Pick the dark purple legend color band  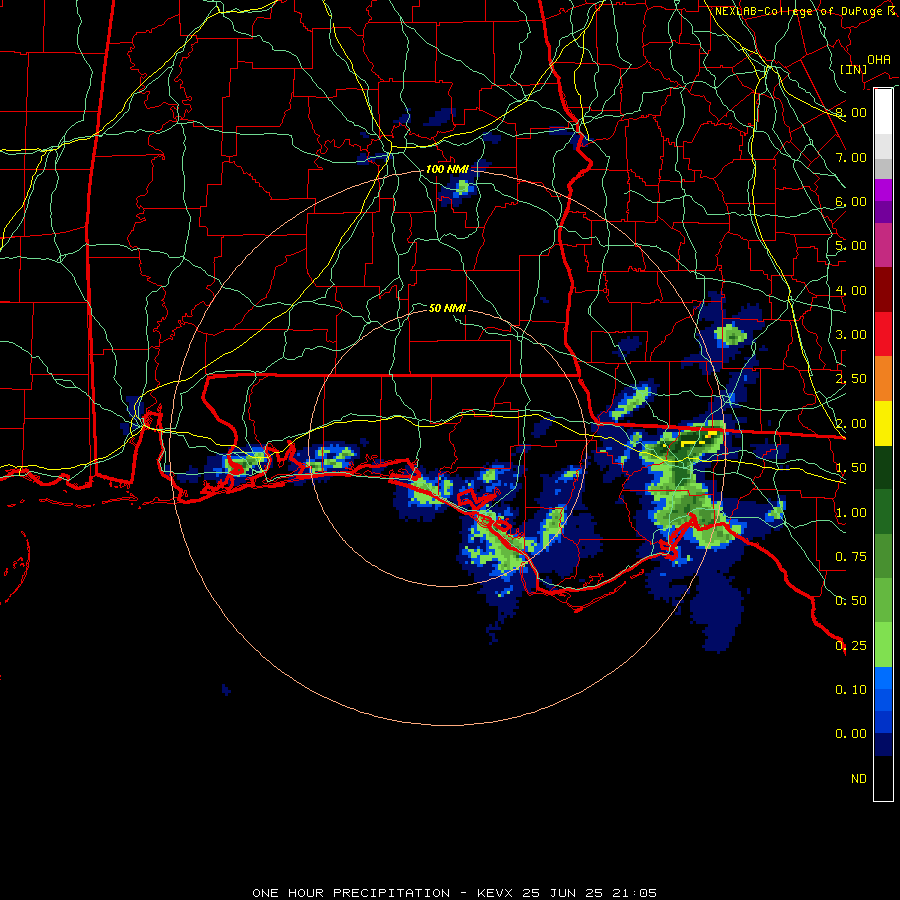pyautogui.click(x=883, y=212)
